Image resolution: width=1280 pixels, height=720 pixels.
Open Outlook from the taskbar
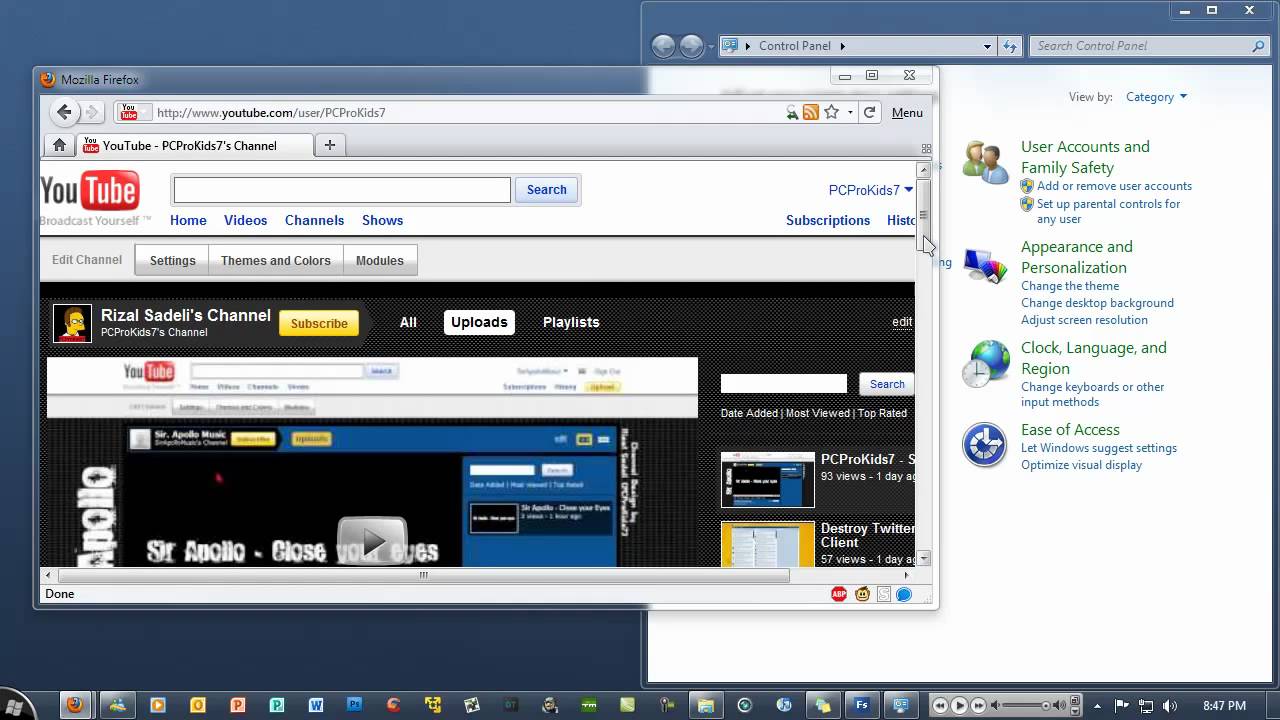tap(197, 705)
